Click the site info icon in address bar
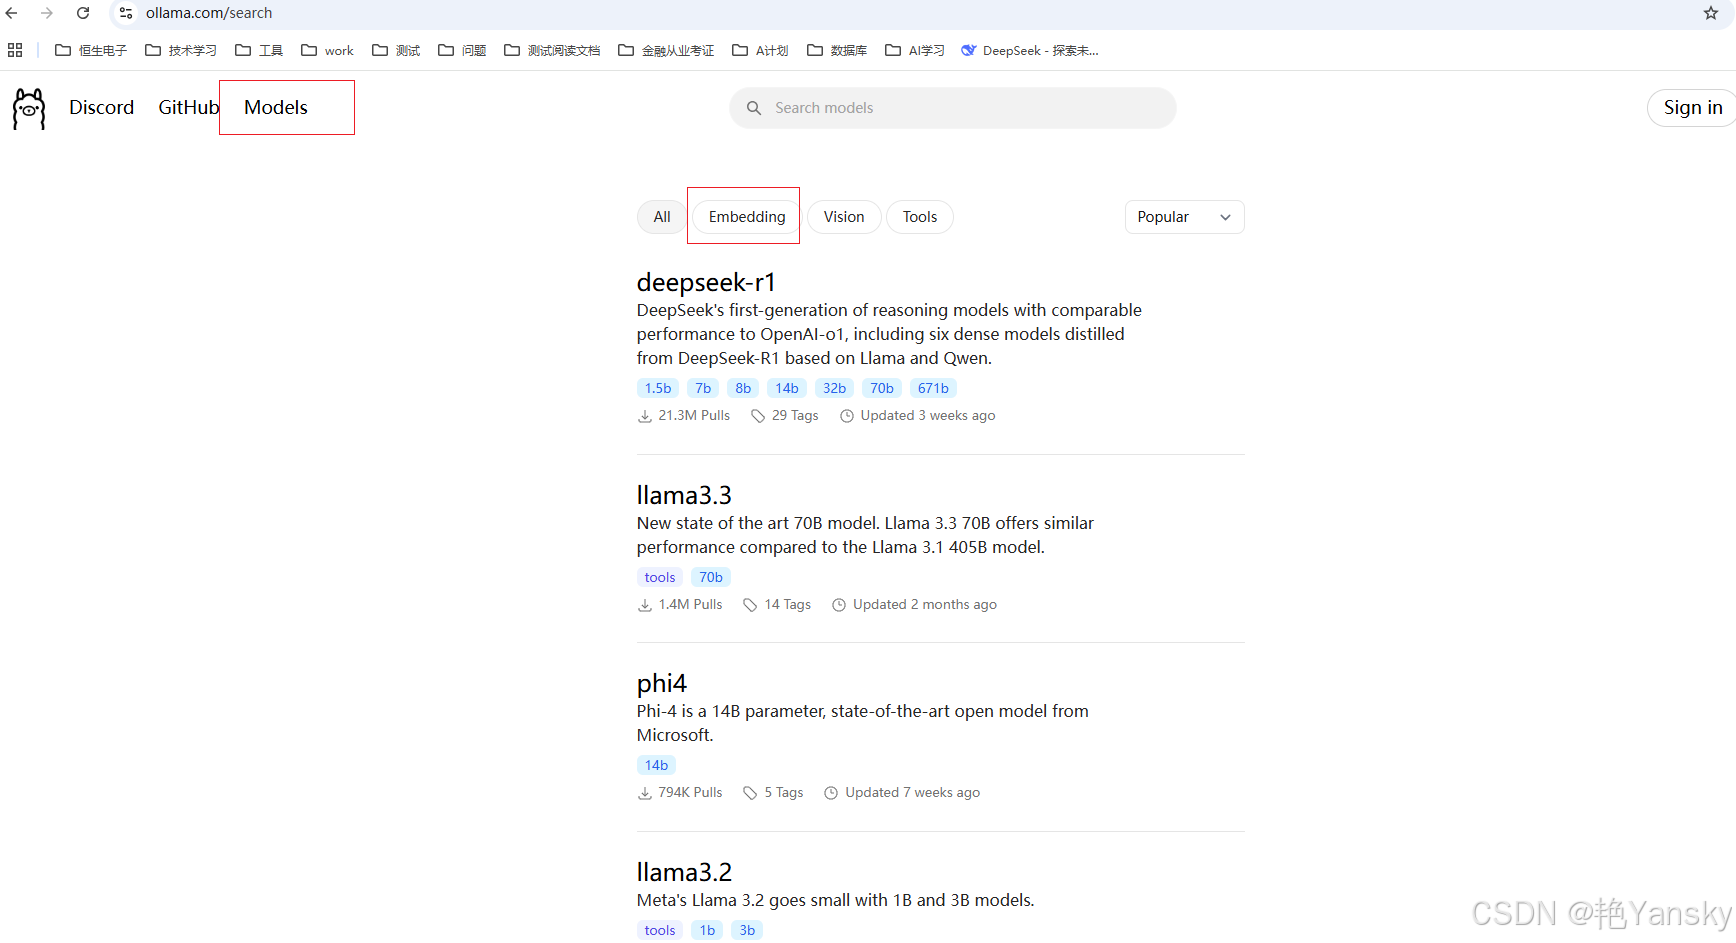Screen dimensions: 1736x943 click(x=126, y=13)
